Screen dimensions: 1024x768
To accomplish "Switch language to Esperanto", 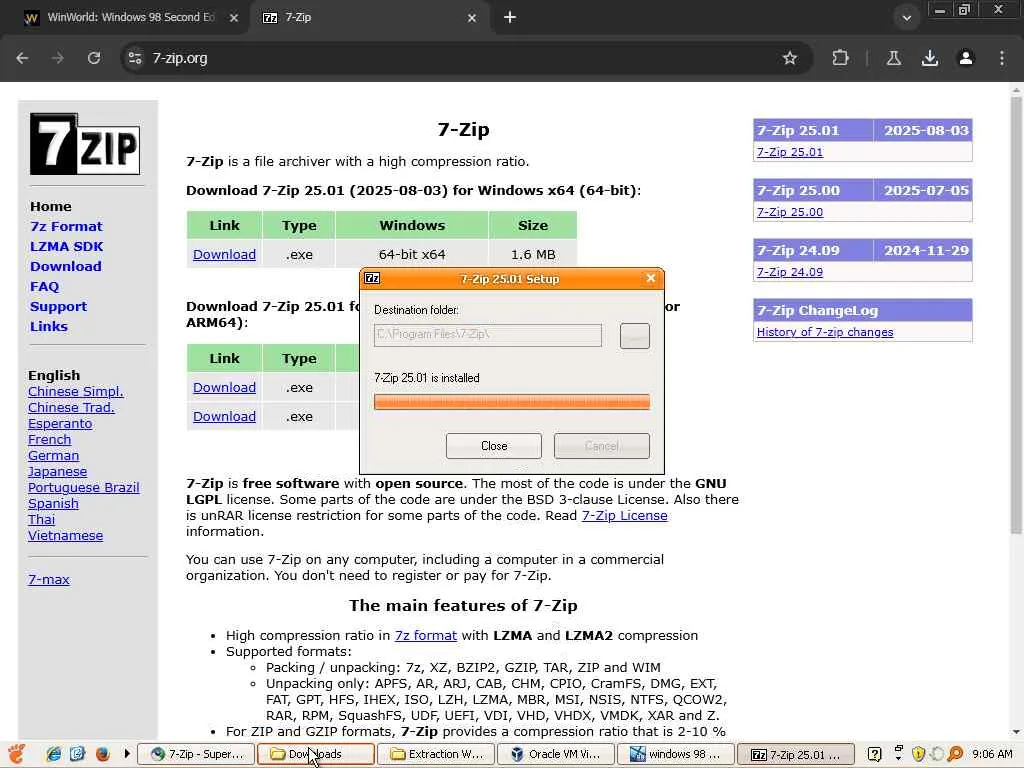I will pos(60,424).
